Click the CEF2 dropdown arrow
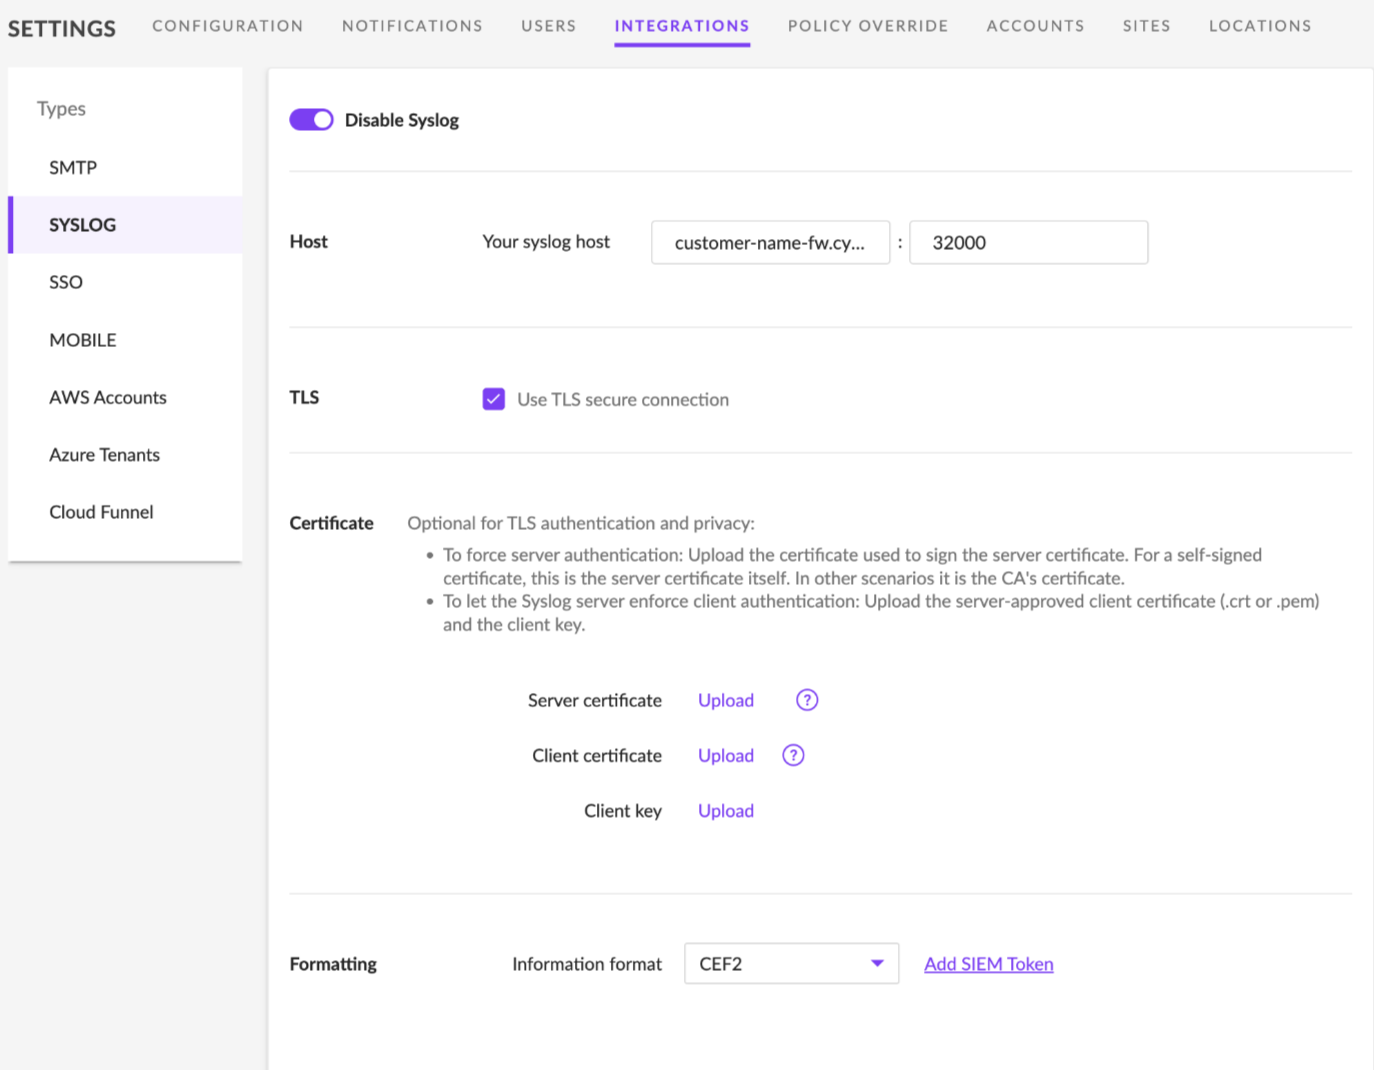Screen dimensions: 1374x1070 (x=877, y=964)
